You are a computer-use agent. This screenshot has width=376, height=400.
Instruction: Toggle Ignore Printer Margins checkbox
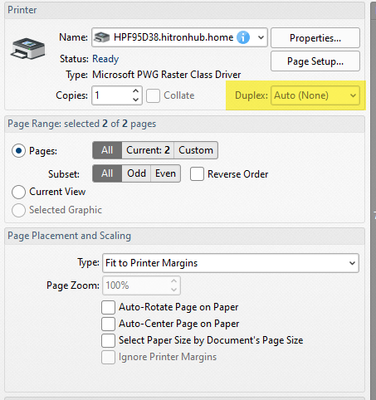coord(108,357)
